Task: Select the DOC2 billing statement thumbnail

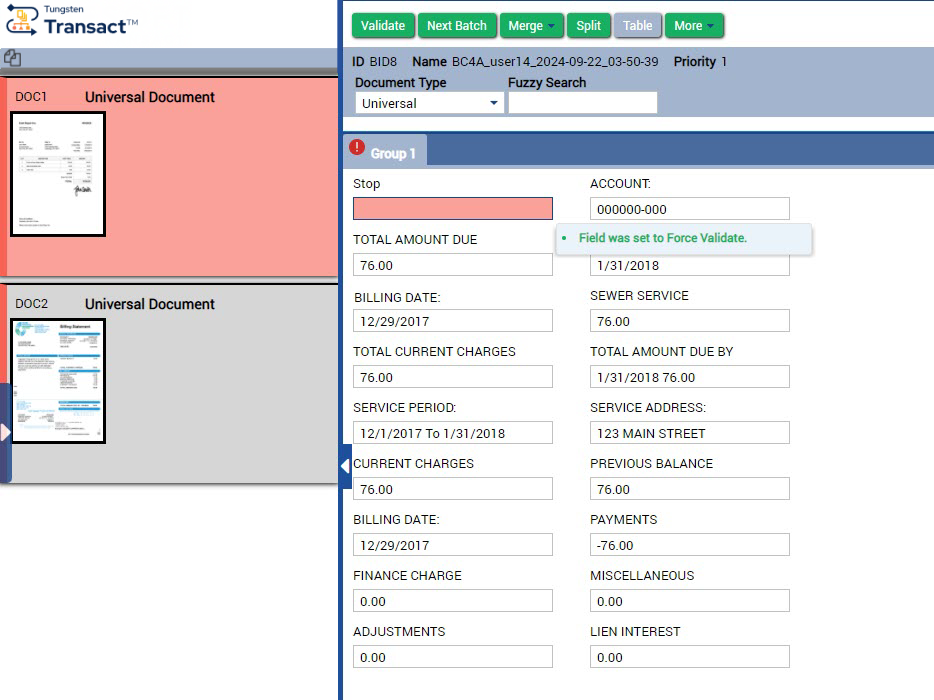Action: (58, 381)
